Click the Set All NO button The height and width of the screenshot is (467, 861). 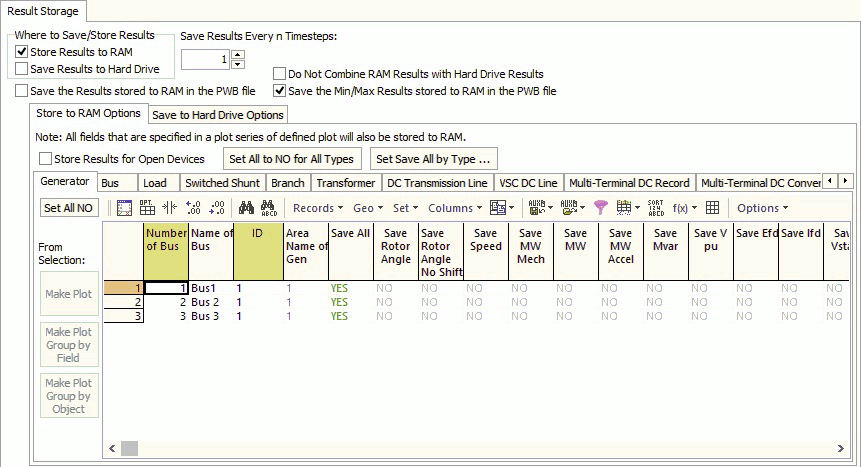pos(68,208)
